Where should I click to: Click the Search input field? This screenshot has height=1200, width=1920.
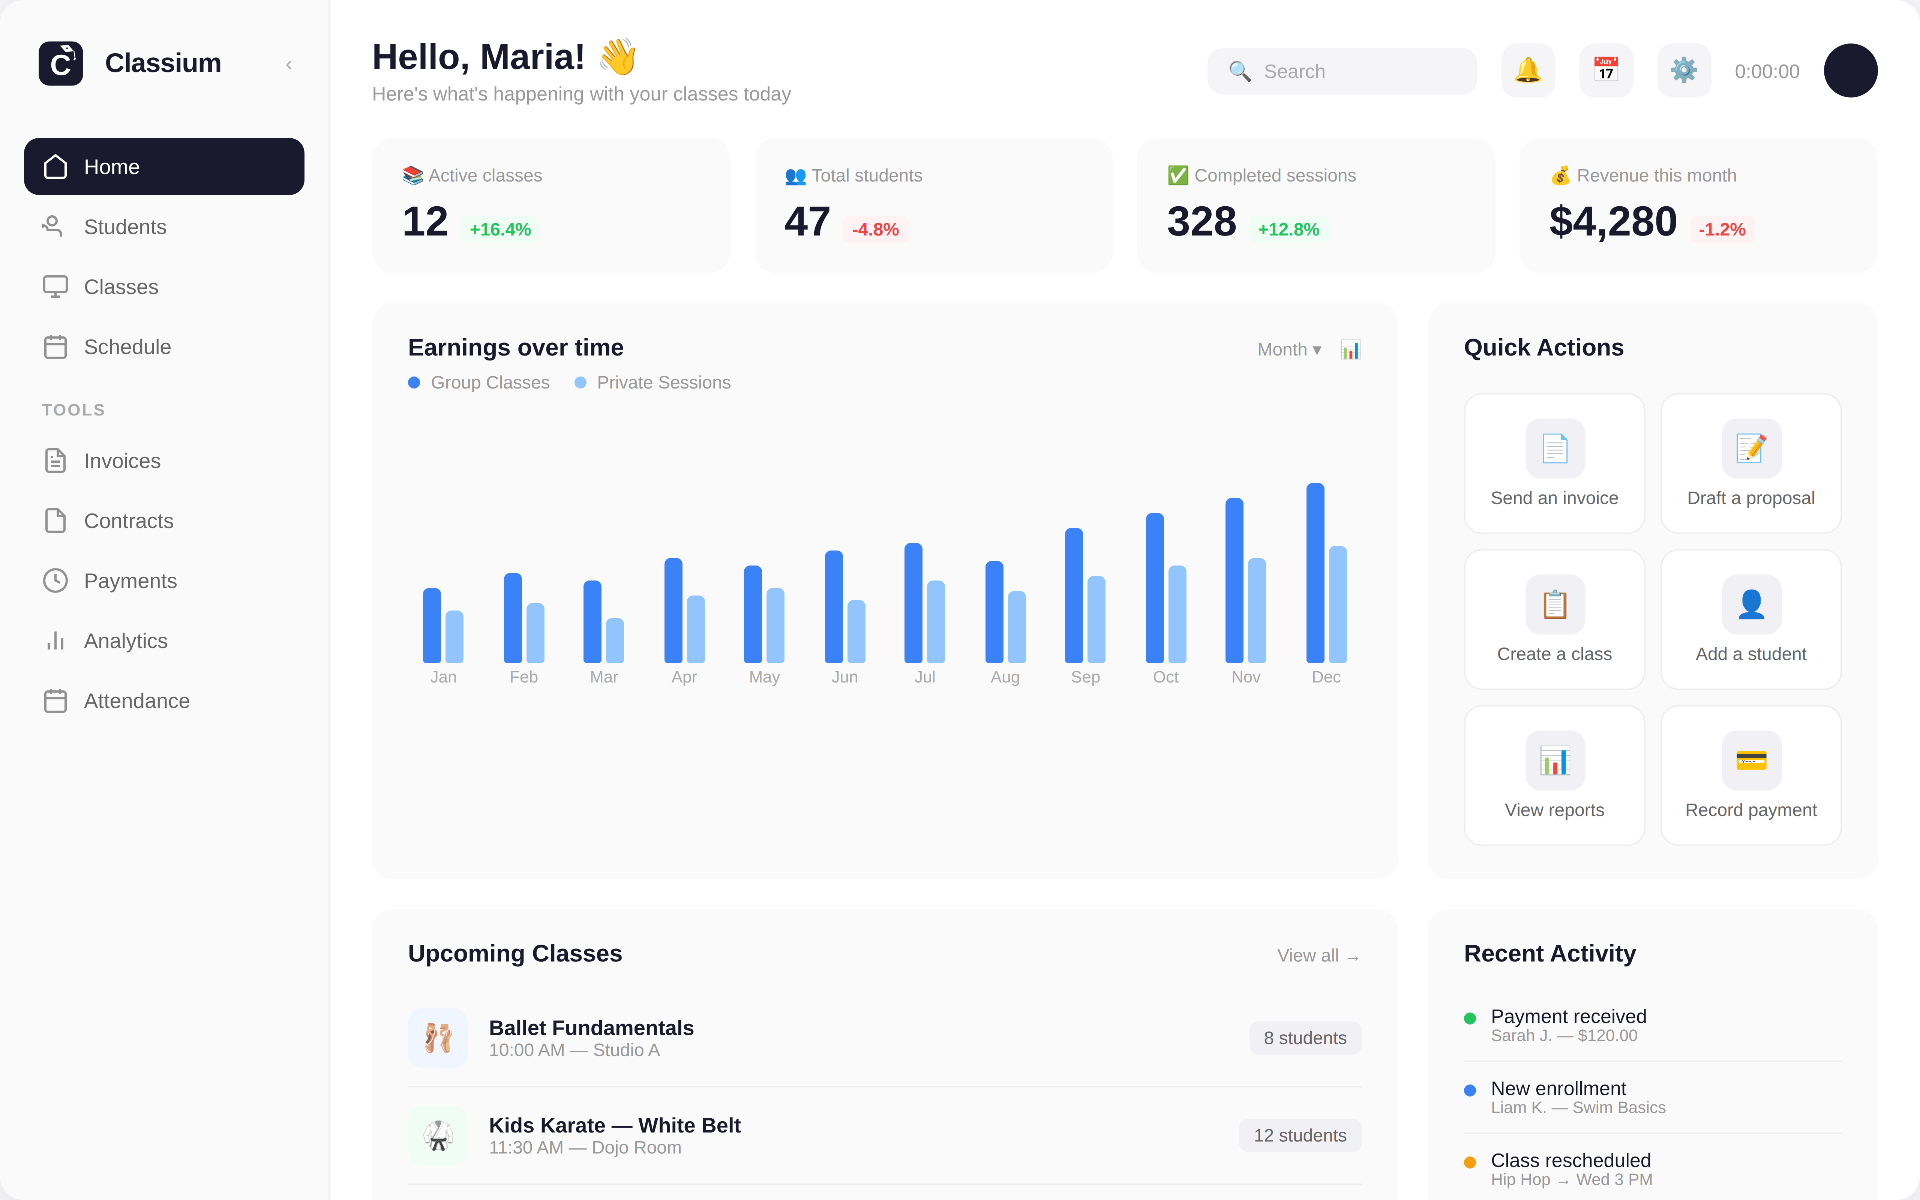pos(1342,71)
